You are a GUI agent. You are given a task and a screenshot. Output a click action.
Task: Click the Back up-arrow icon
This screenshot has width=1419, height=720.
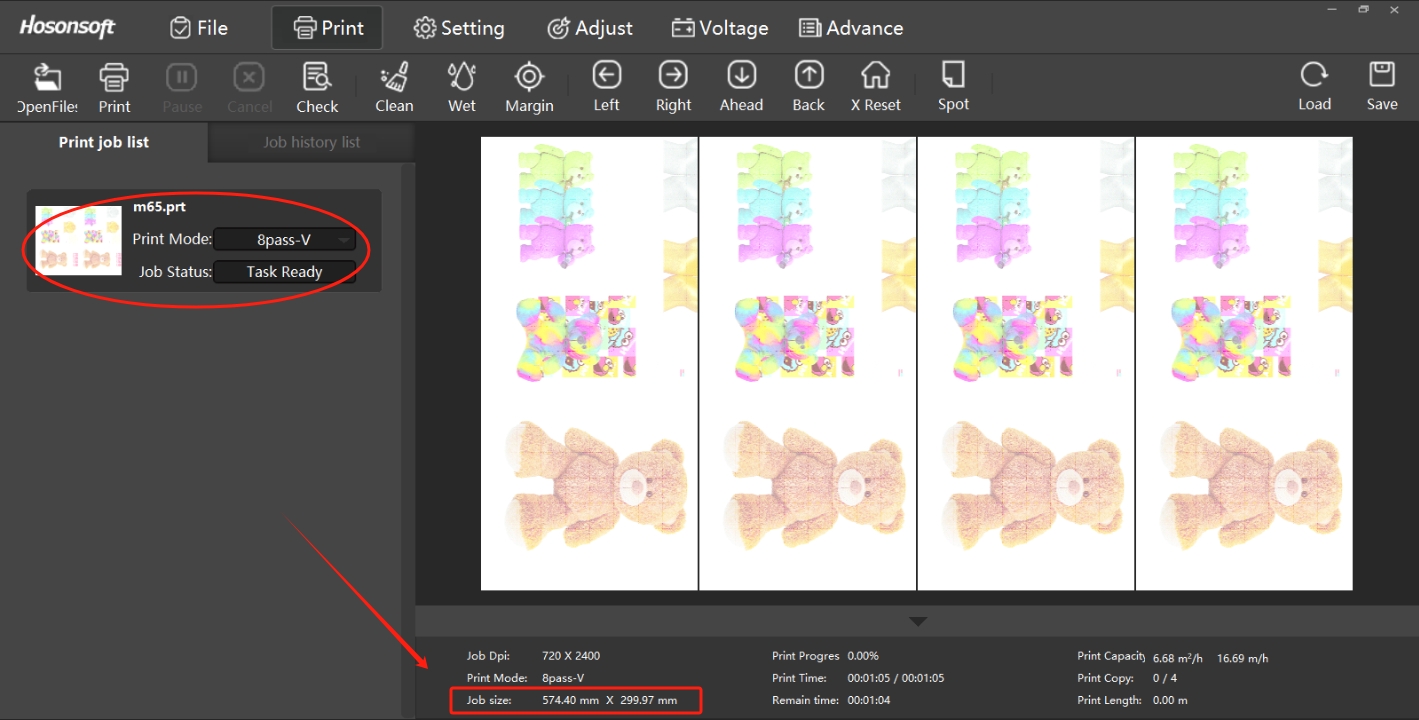tap(808, 76)
